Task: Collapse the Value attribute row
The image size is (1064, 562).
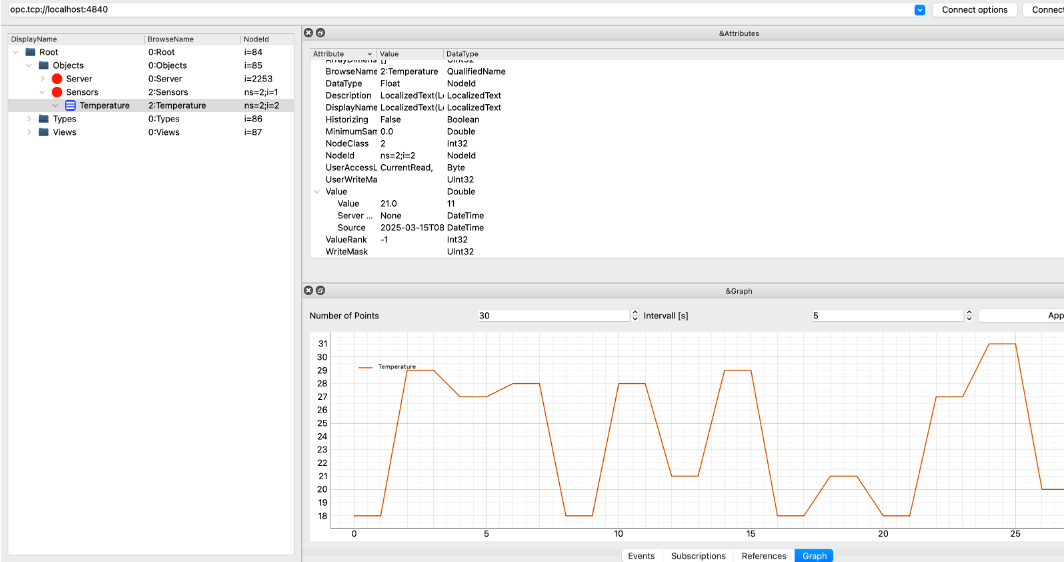Action: coord(317,191)
